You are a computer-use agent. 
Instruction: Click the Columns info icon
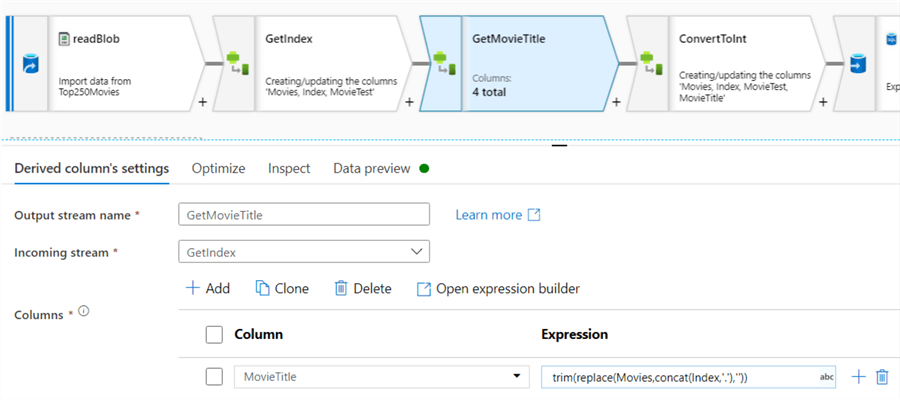tap(84, 311)
